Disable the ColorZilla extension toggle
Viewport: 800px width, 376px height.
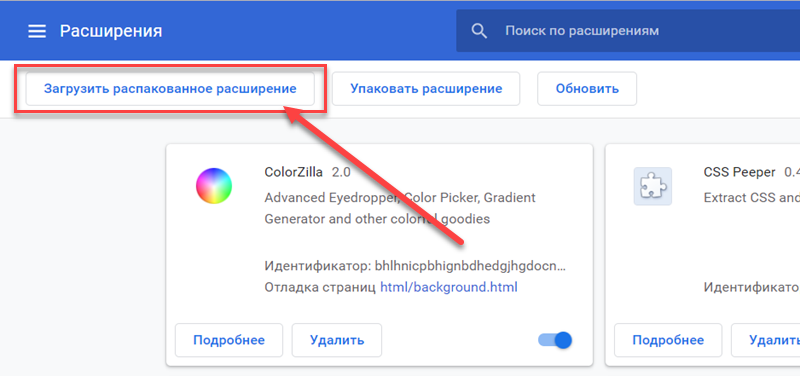[x=555, y=340]
